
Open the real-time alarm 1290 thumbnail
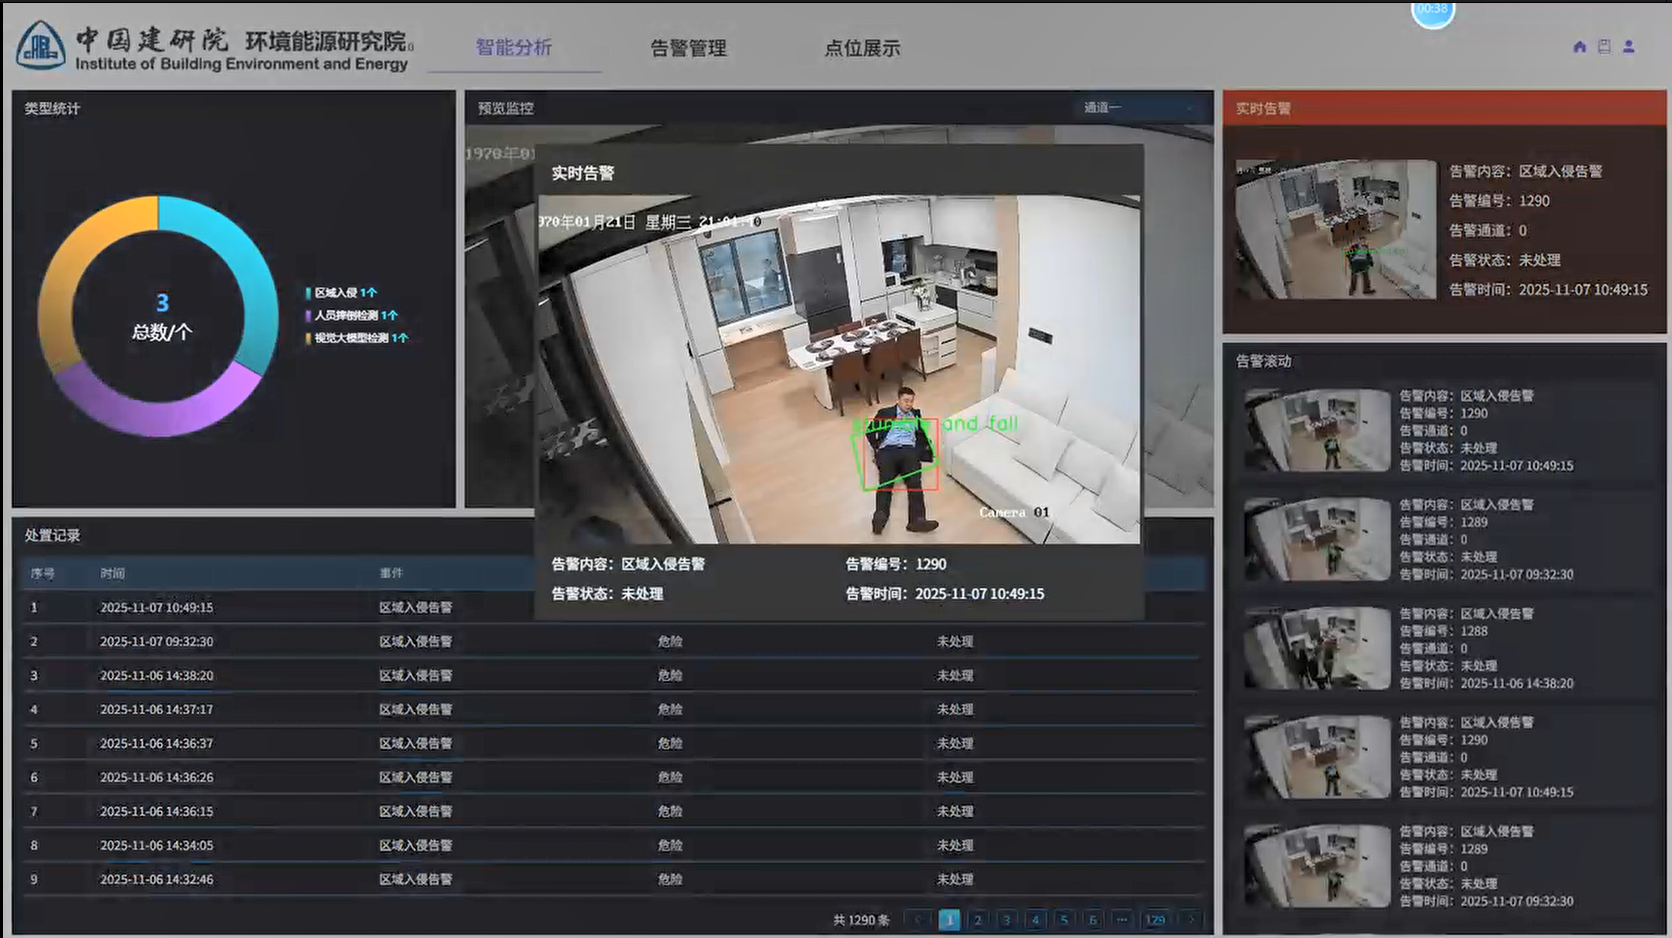1335,229
